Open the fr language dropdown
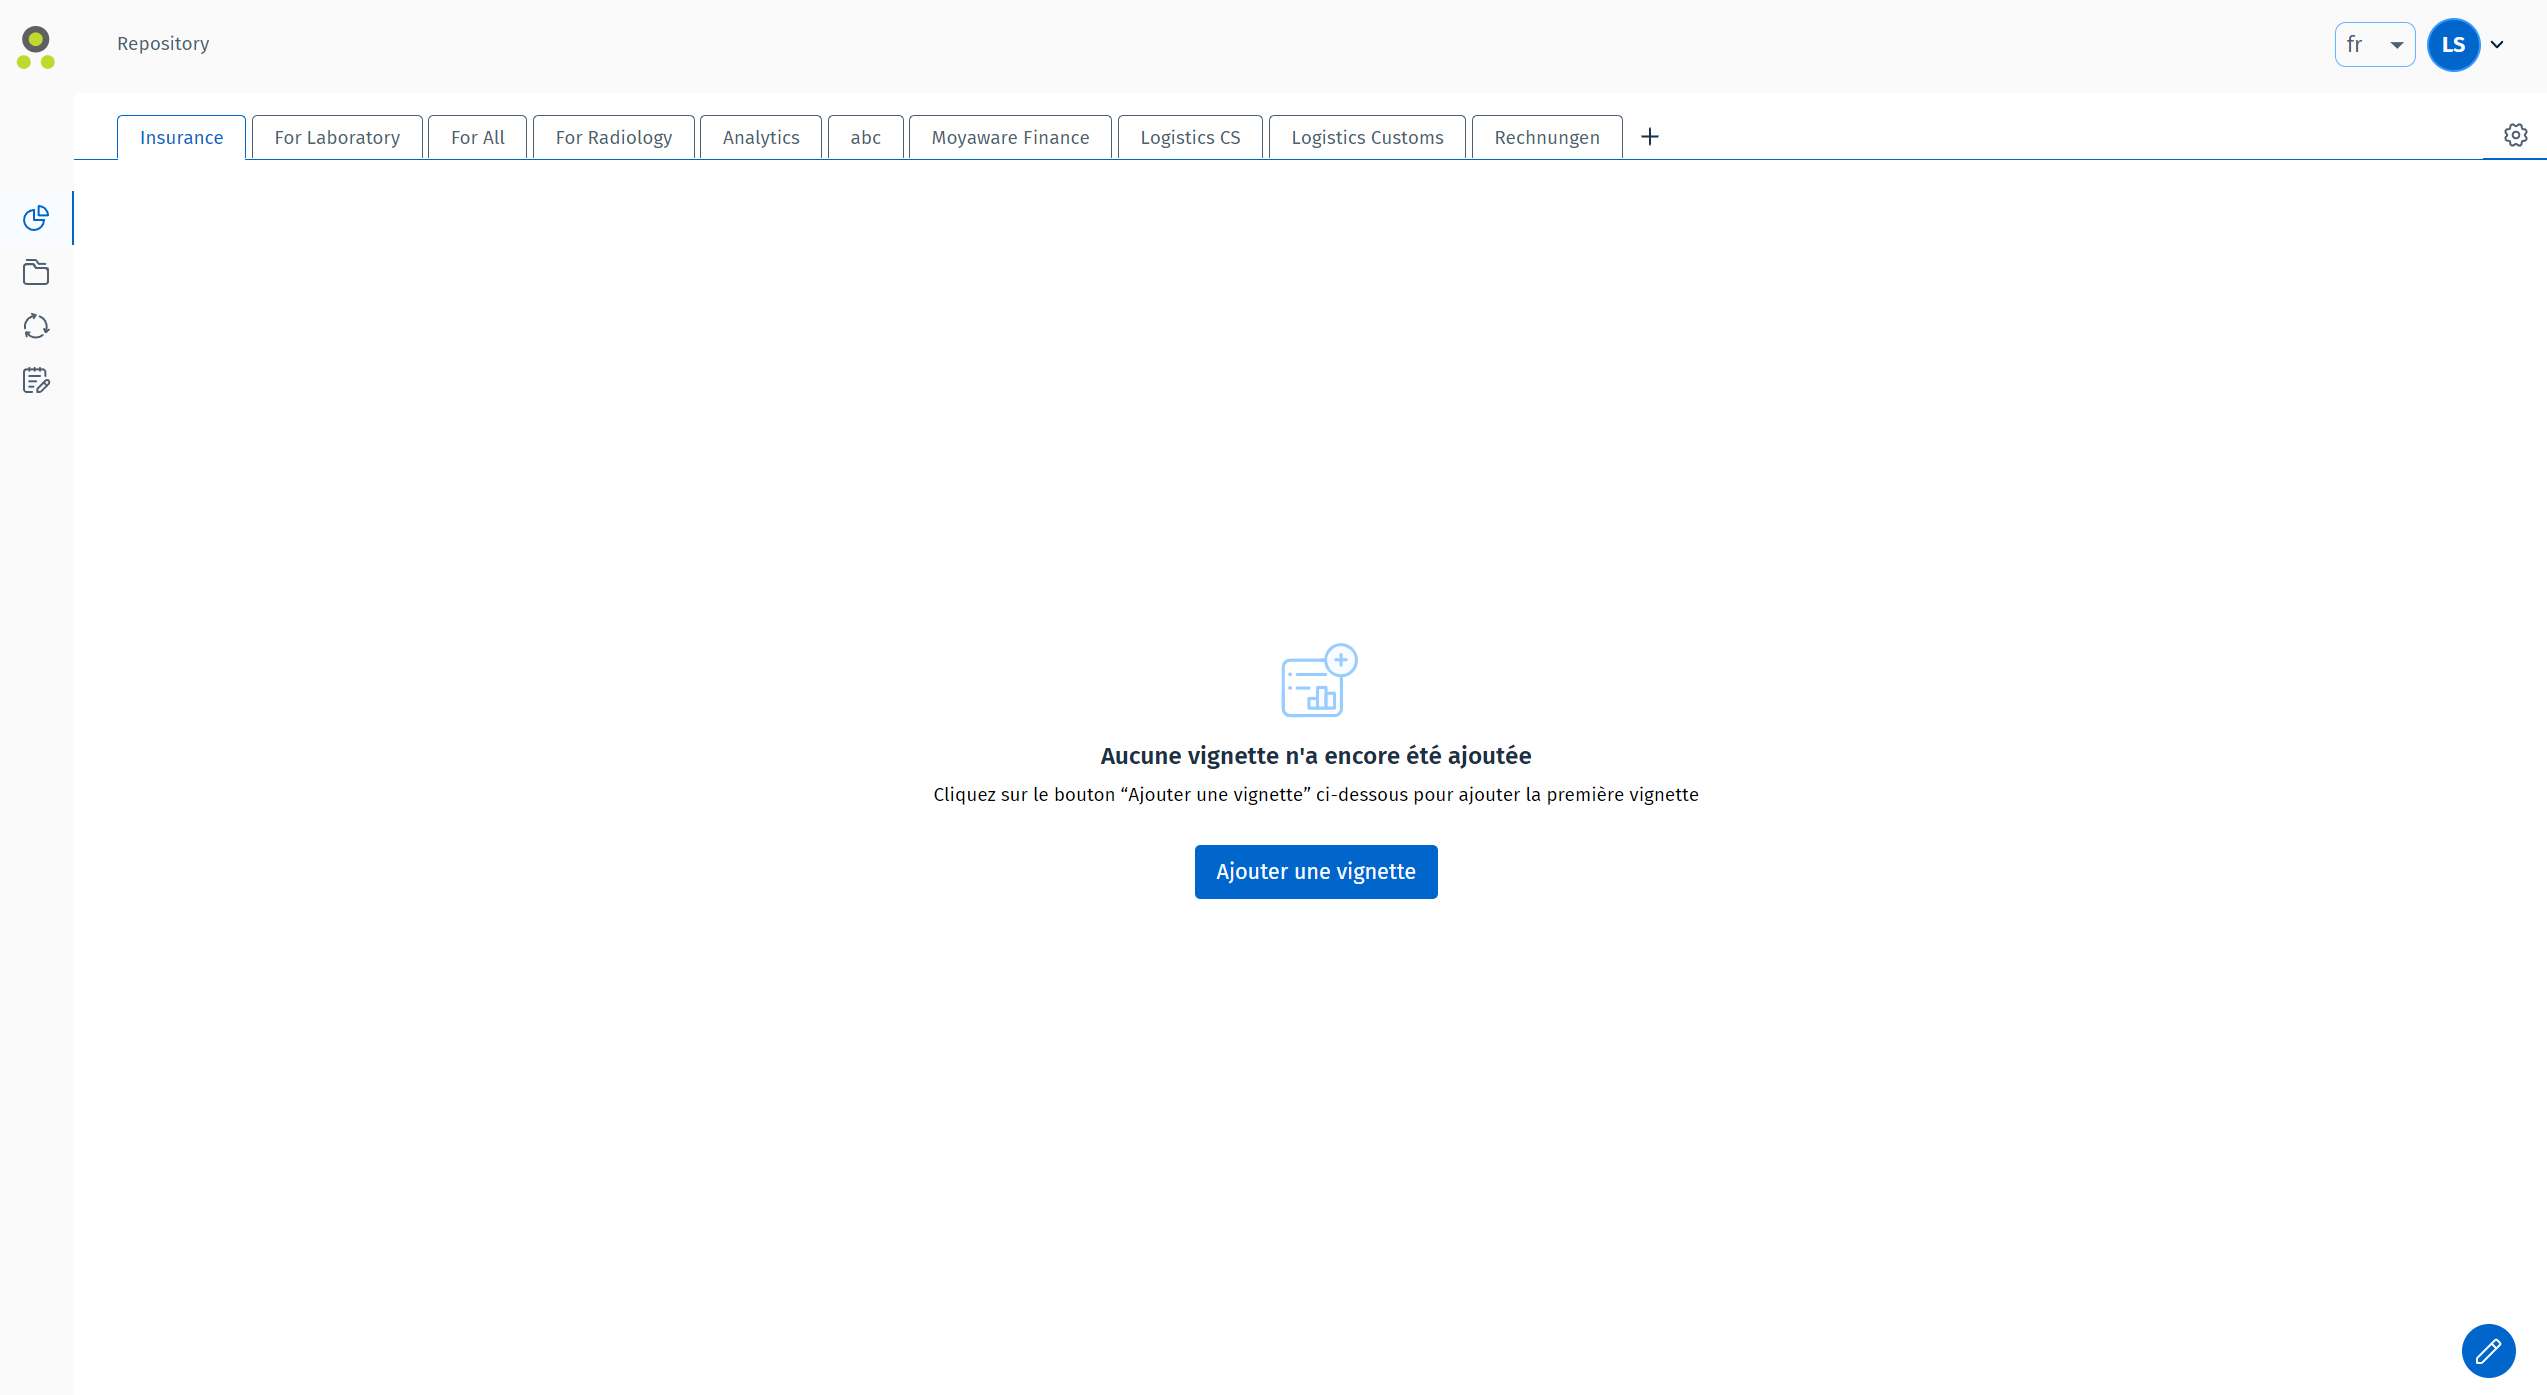This screenshot has height=1395, width=2547. click(x=2374, y=45)
